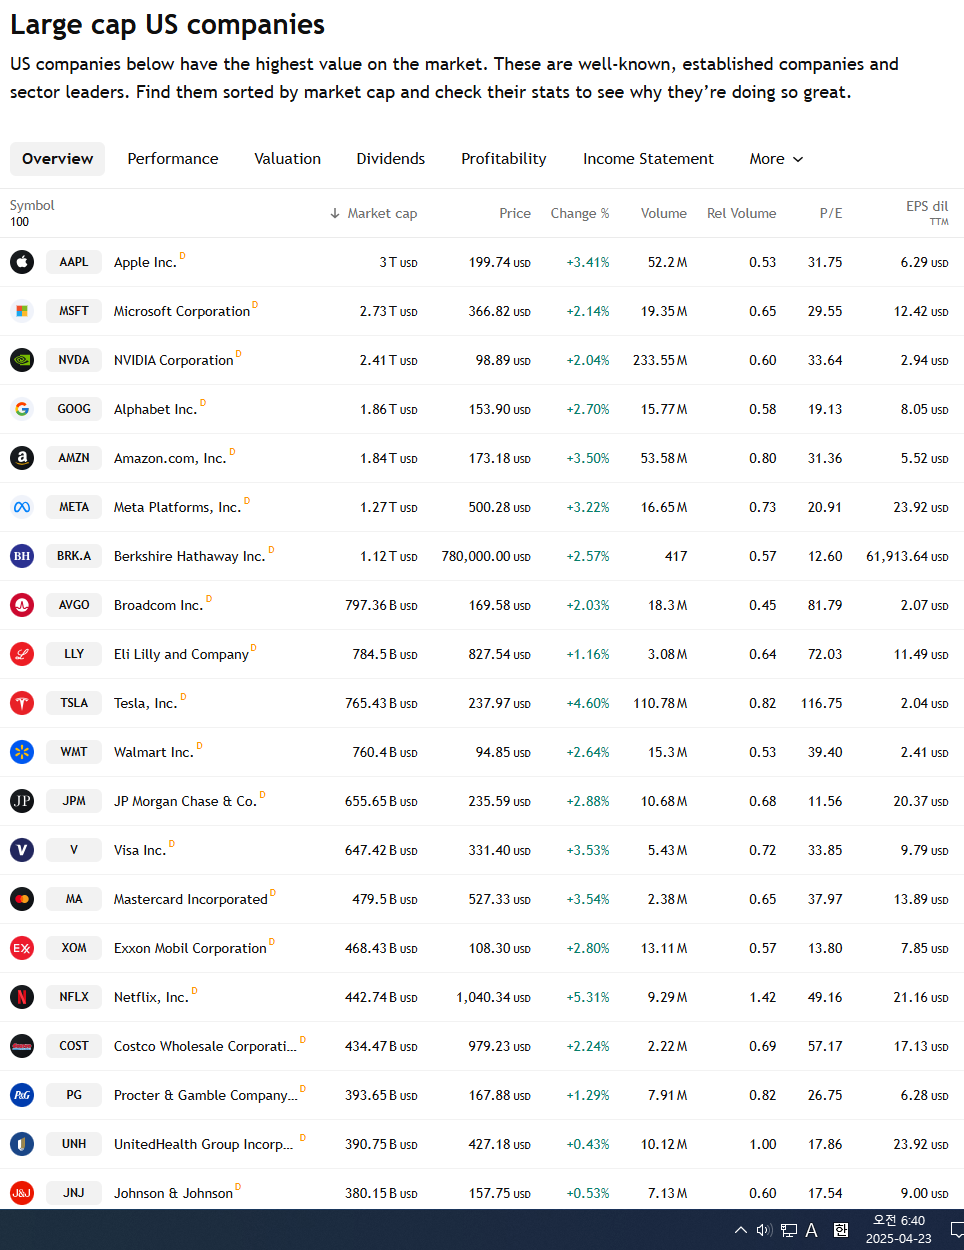Image resolution: width=964 pixels, height=1250 pixels.
Task: Show hidden system tray icons
Action: (x=740, y=1230)
